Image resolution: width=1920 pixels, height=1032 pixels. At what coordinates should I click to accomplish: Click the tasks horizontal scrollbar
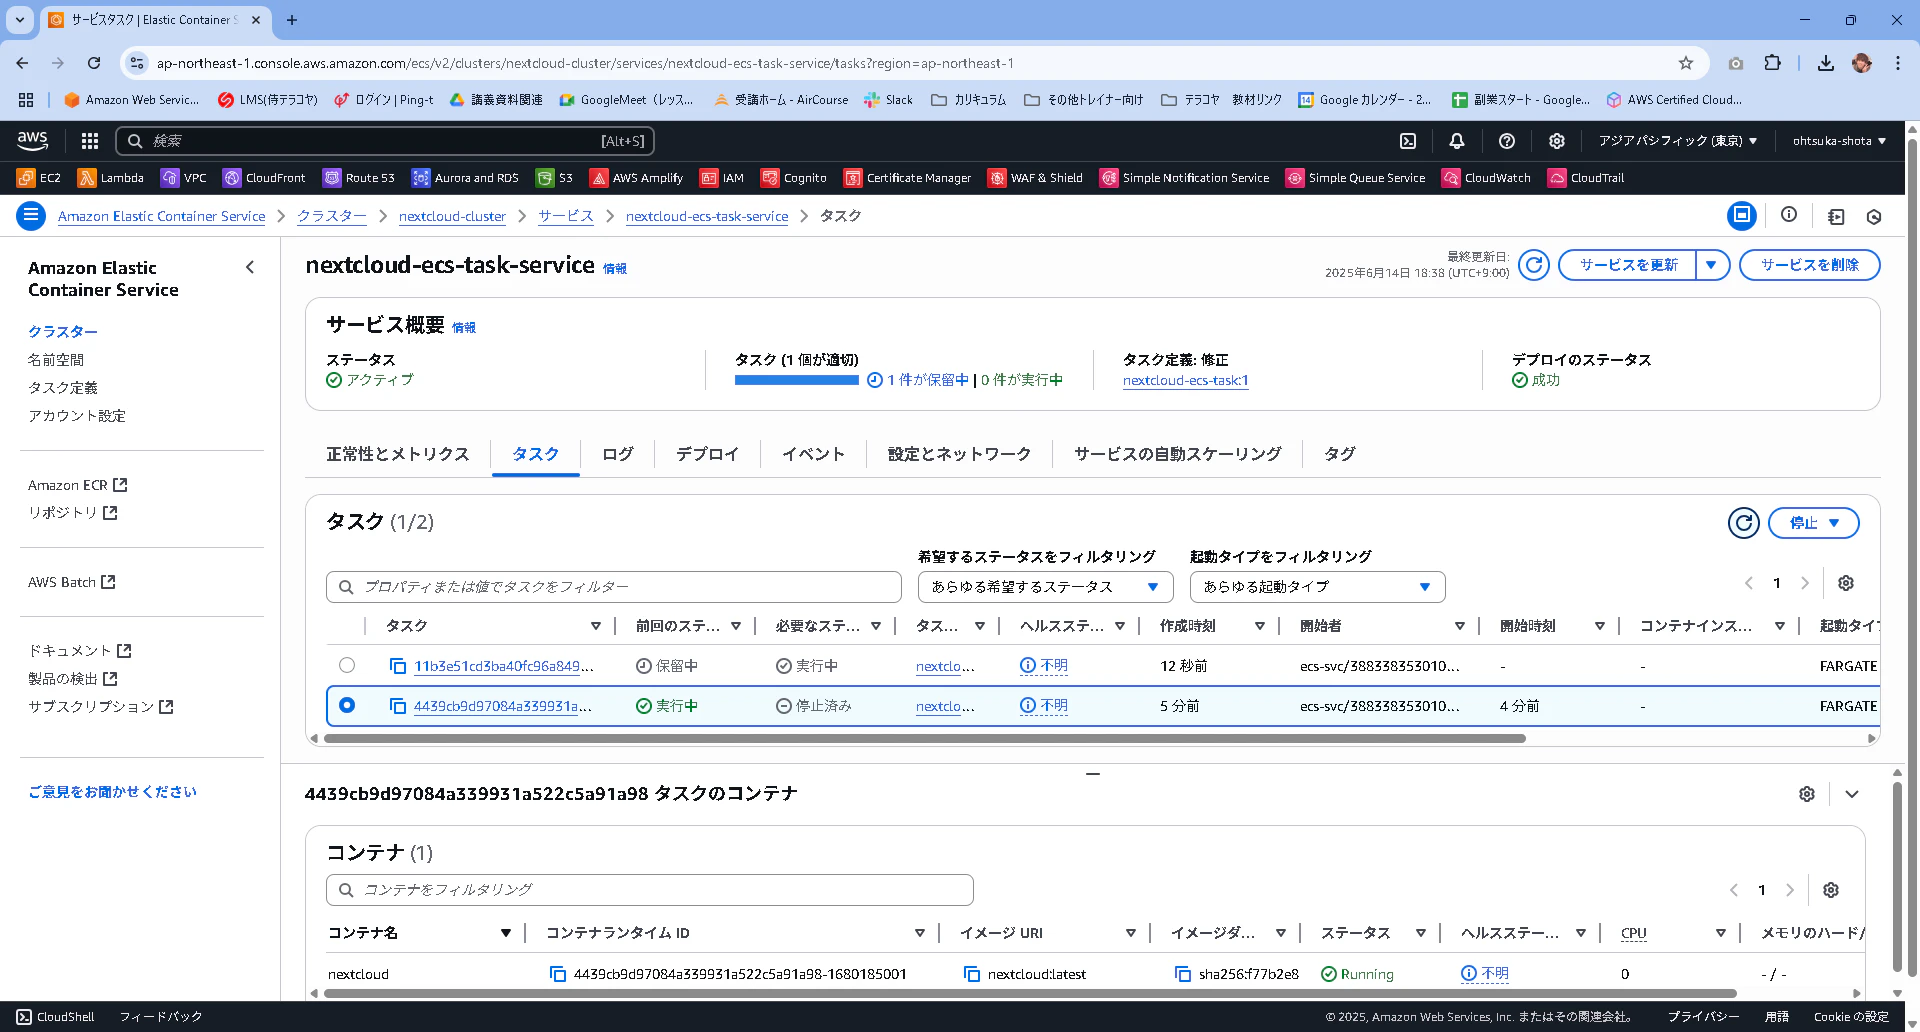925,739
